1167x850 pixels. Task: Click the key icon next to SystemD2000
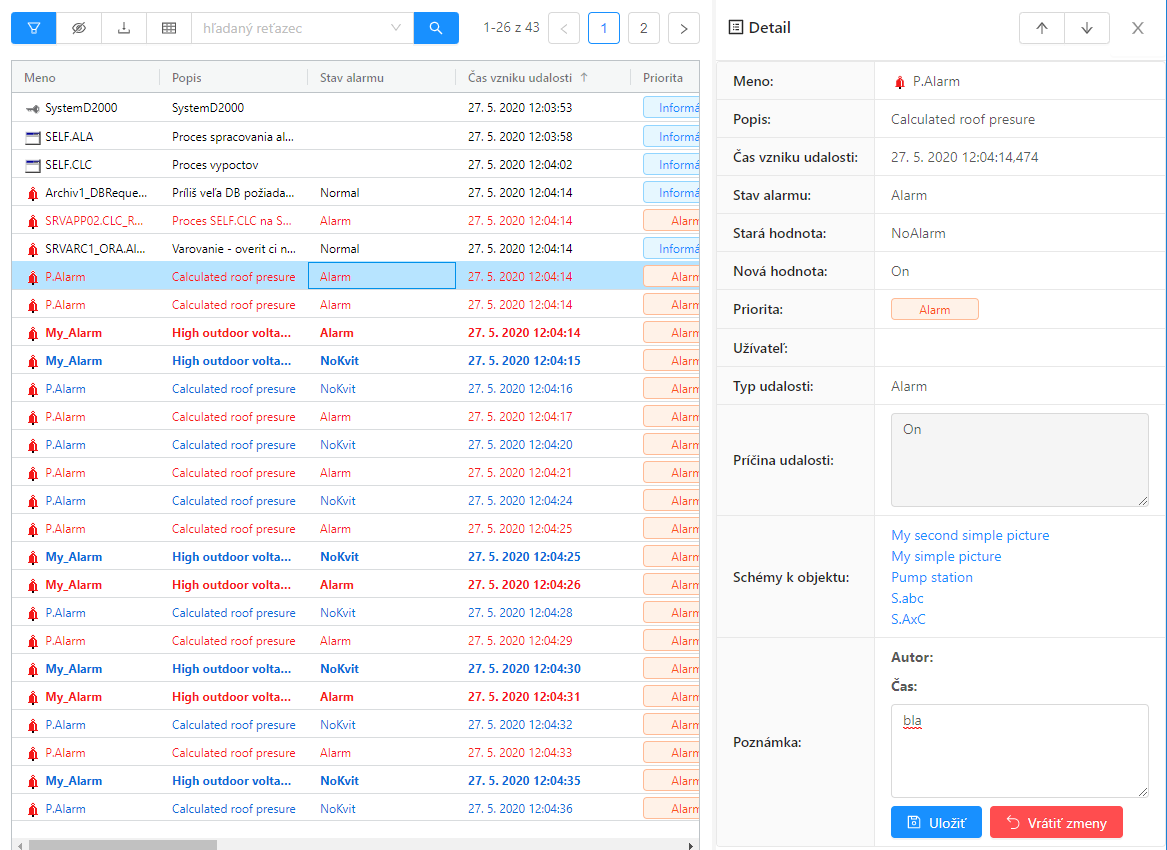pos(33,108)
